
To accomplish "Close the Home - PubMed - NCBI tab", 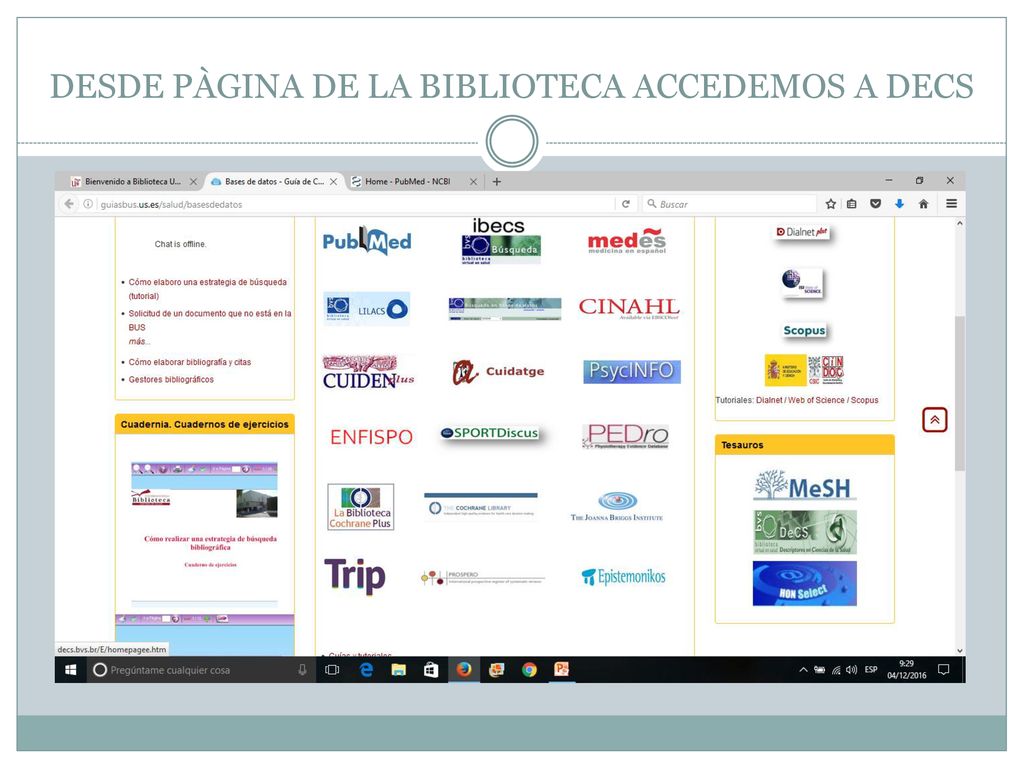I will [473, 182].
